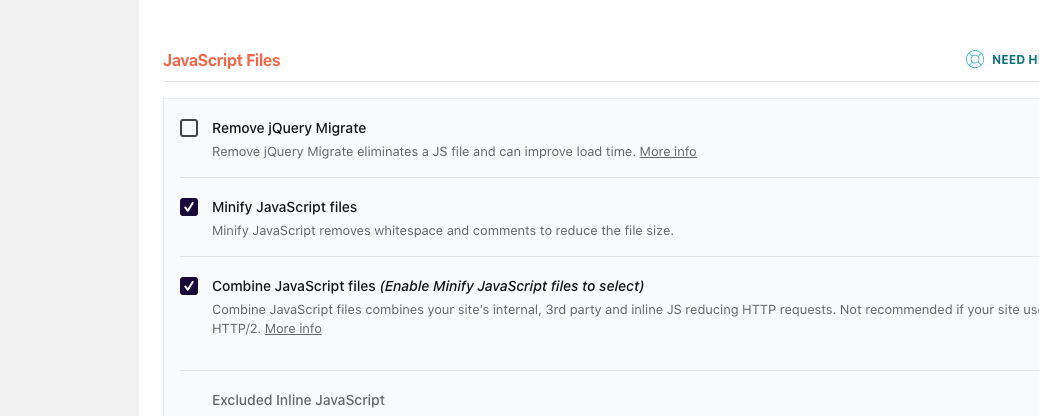
Task: Click the Need Help lifebuoy icon
Action: pyautogui.click(x=975, y=60)
